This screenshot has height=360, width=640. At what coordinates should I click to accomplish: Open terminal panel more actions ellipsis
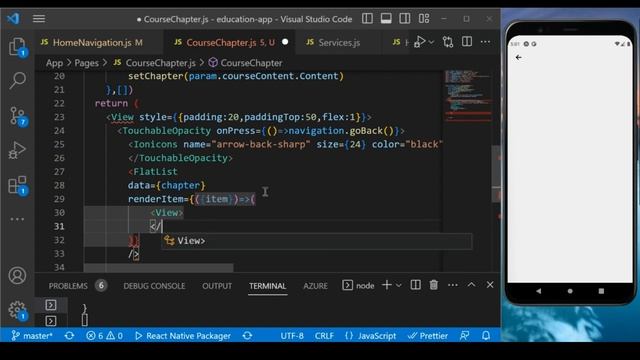coord(453,285)
